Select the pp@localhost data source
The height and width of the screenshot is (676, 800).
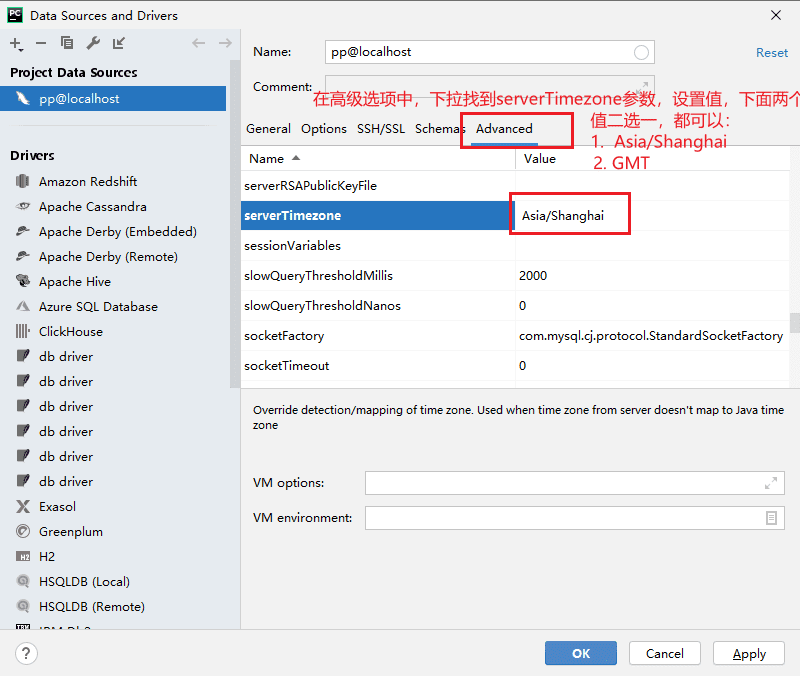pyautogui.click(x=113, y=98)
